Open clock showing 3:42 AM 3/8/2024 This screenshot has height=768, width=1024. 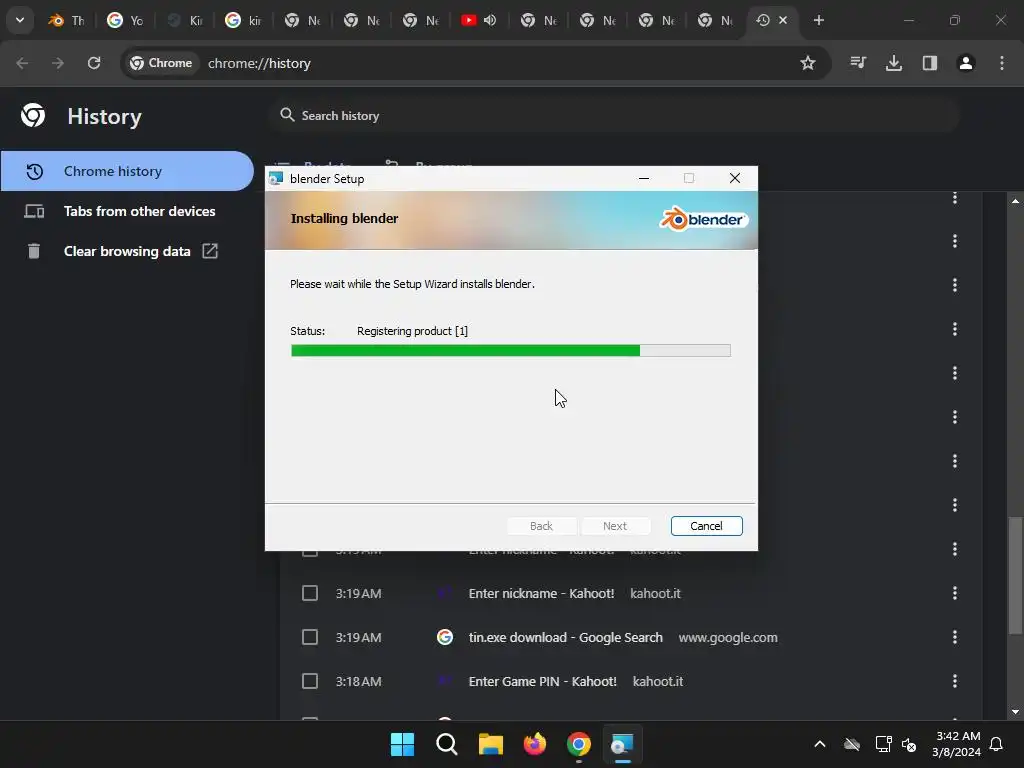point(957,744)
